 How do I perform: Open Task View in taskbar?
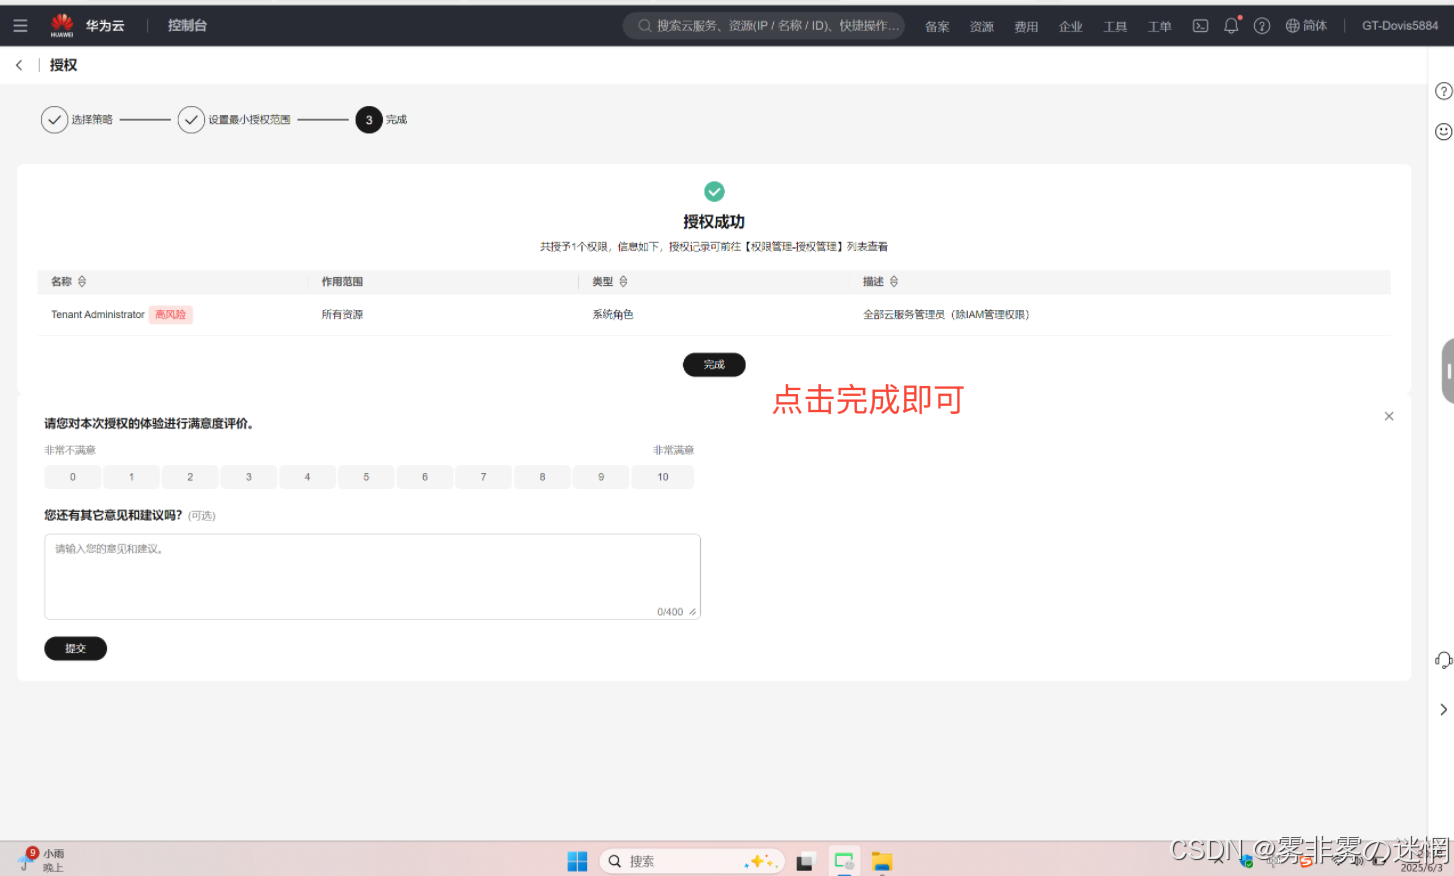coord(805,862)
